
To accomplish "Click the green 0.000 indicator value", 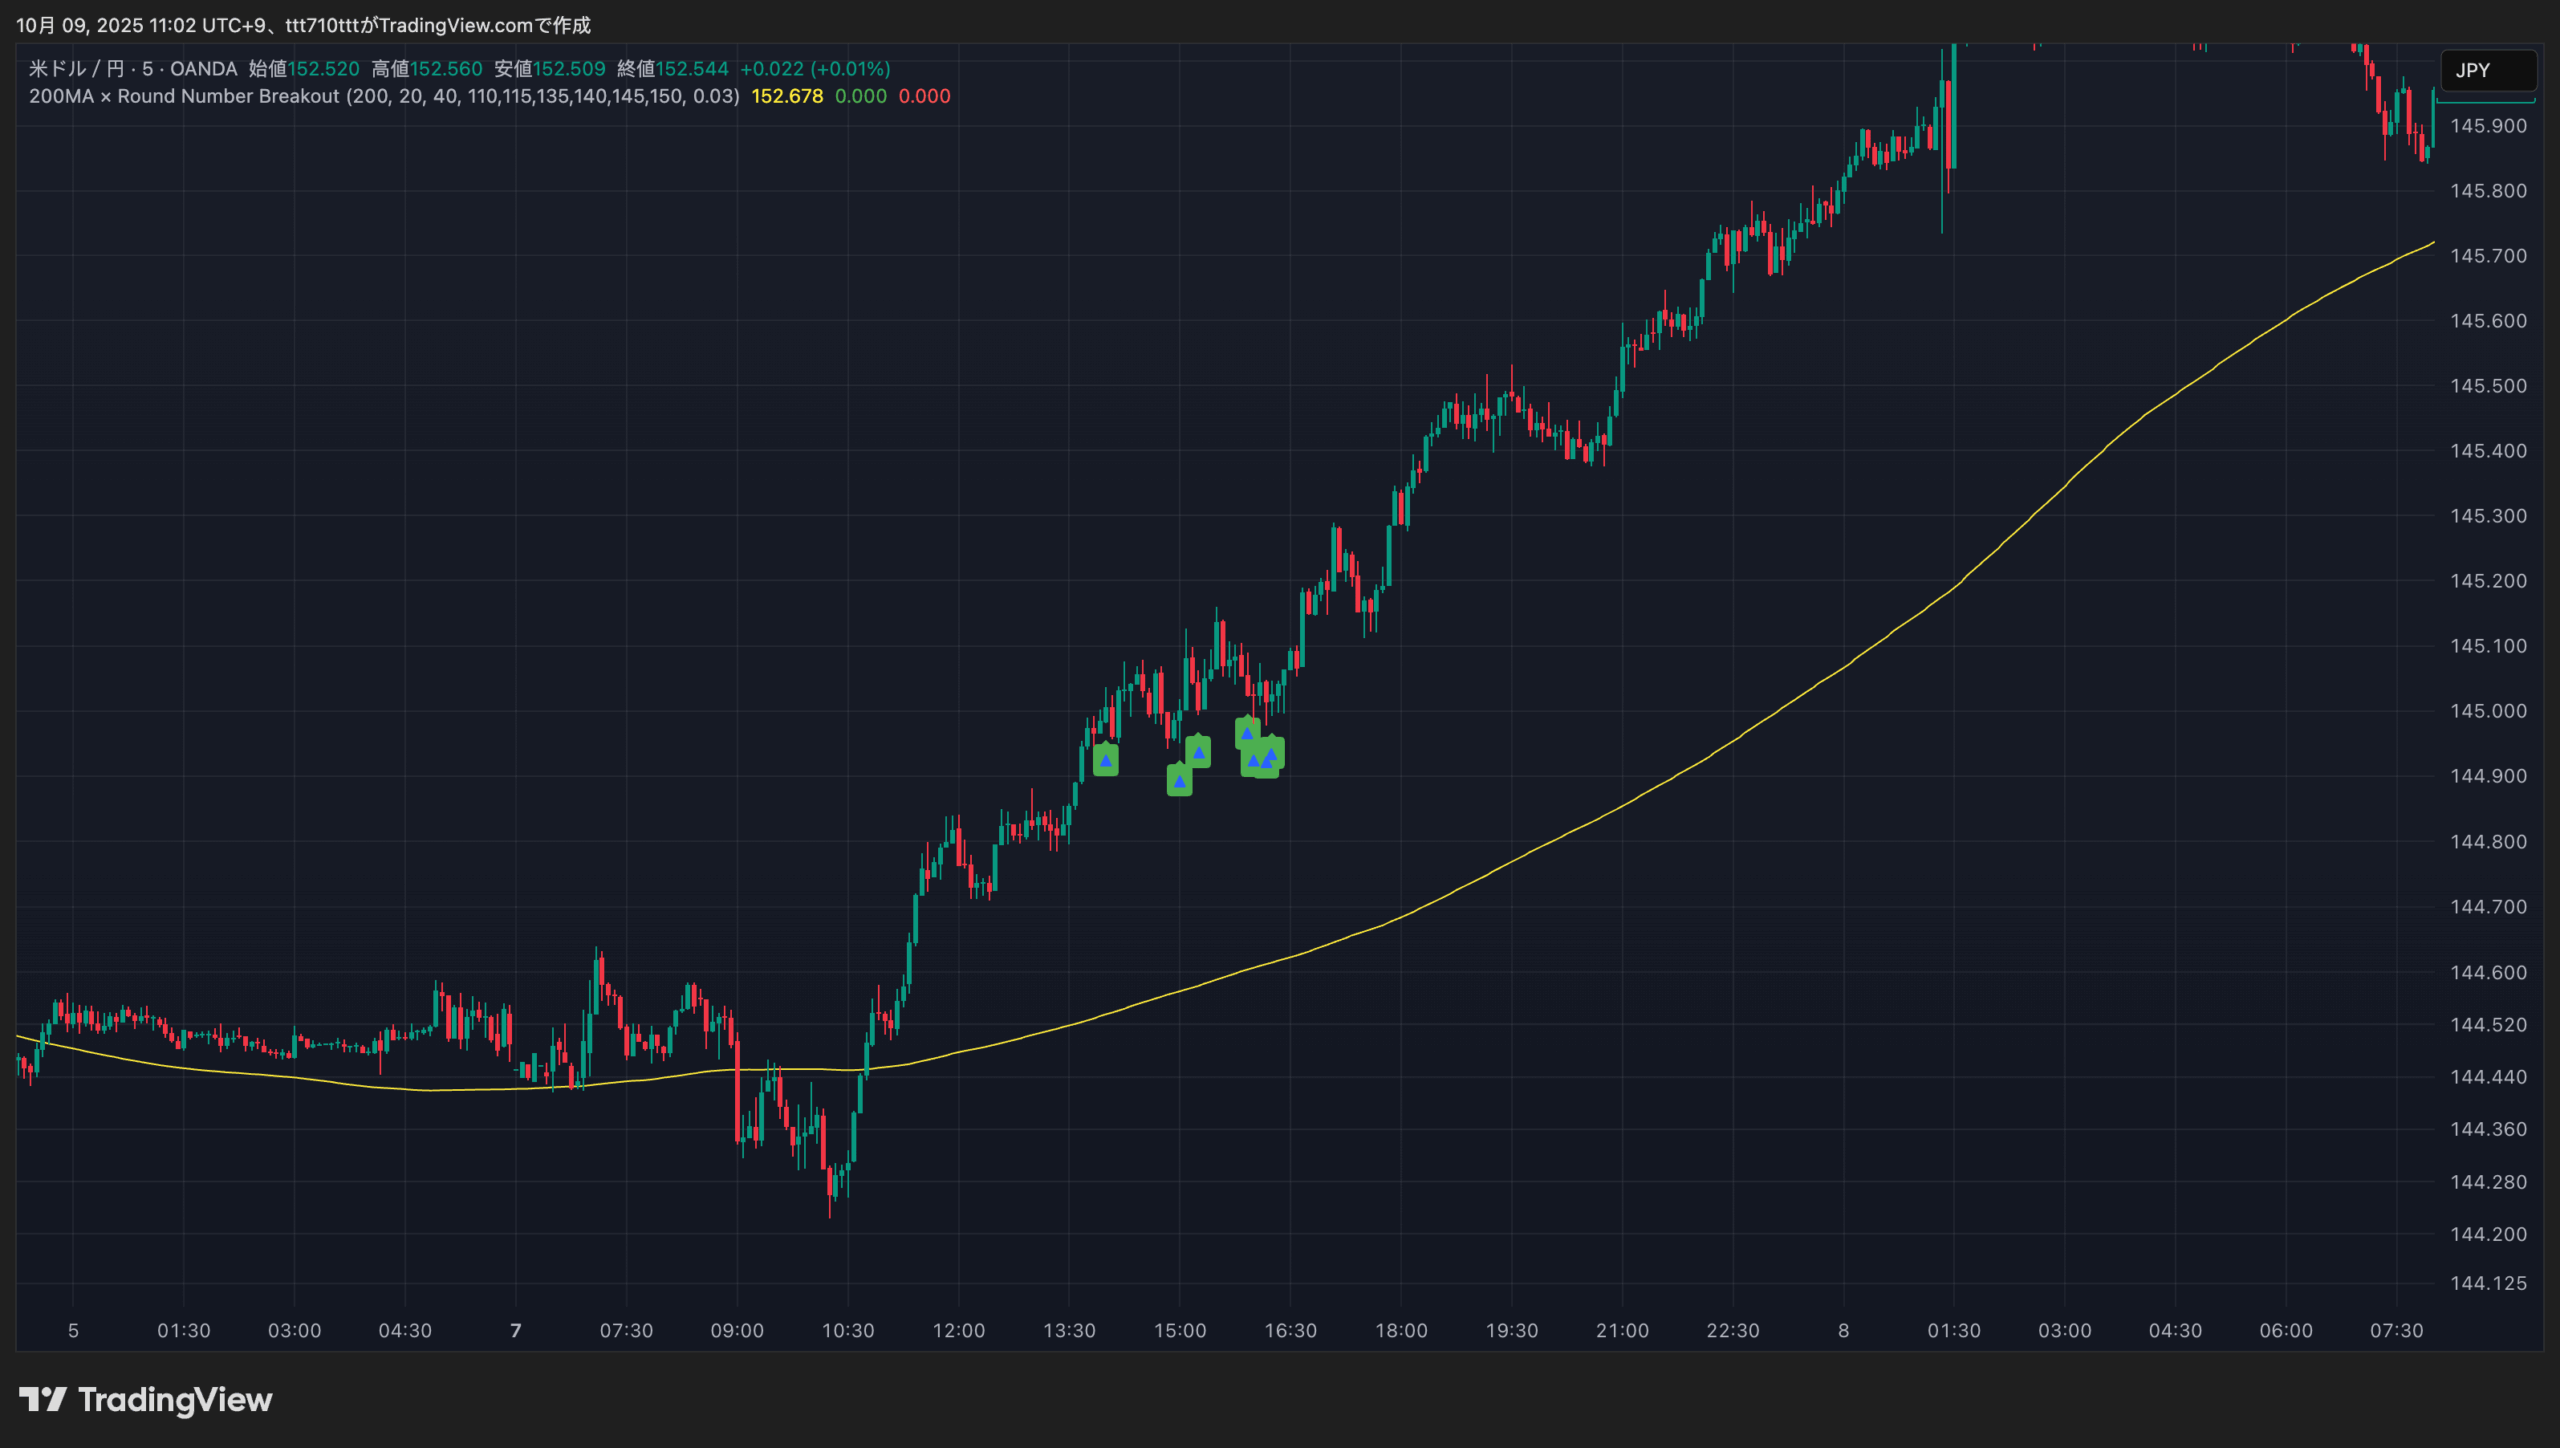I will [x=860, y=97].
